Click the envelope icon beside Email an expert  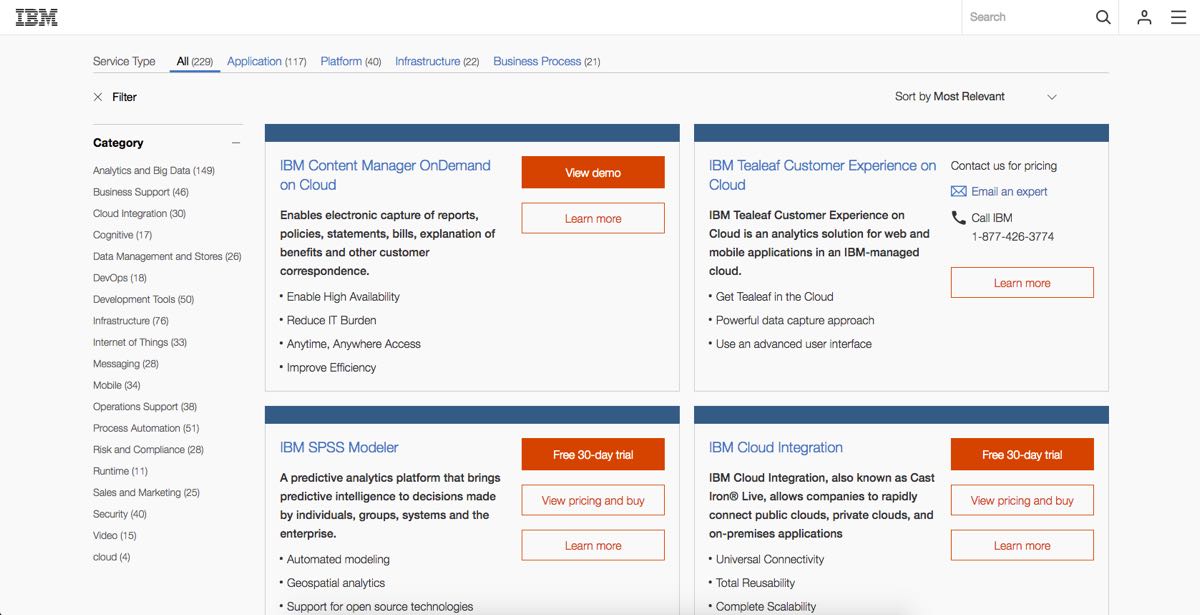click(958, 191)
